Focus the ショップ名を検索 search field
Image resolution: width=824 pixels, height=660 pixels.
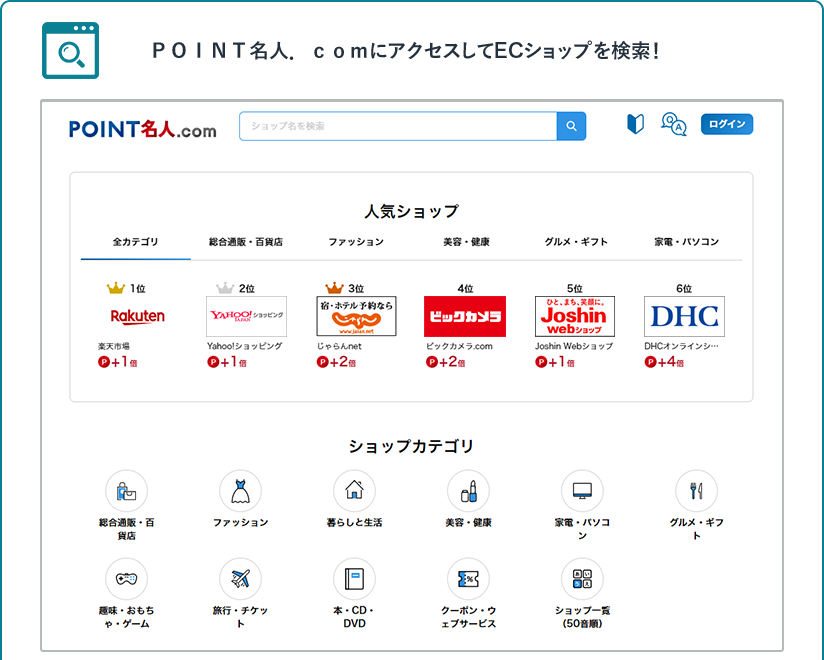tap(397, 126)
